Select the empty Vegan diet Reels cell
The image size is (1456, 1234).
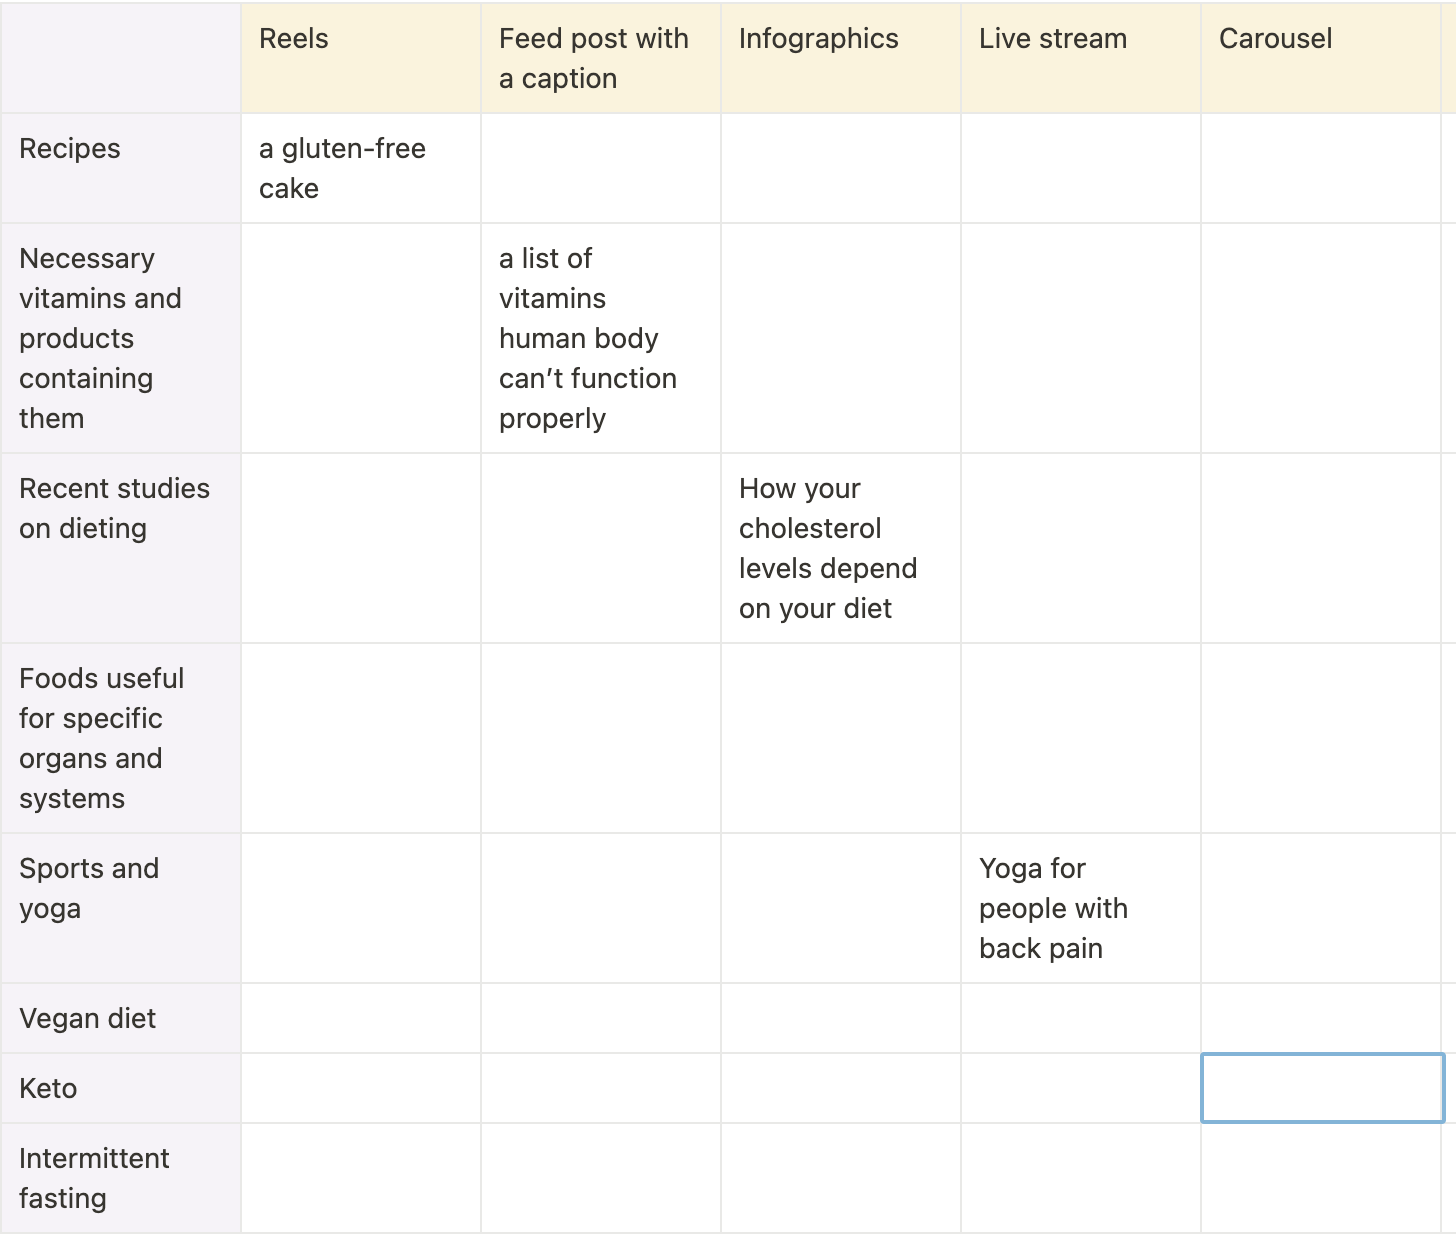[x=360, y=1018]
